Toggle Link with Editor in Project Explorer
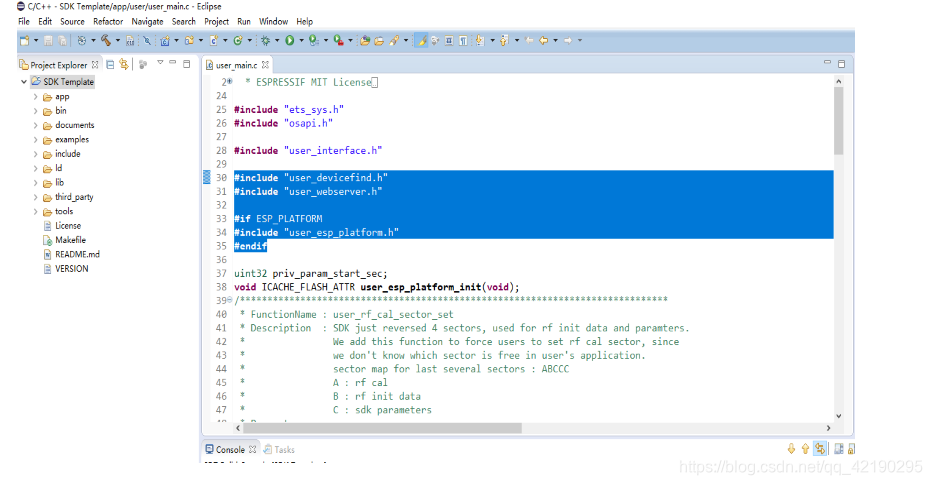932x485 pixels. click(124, 64)
